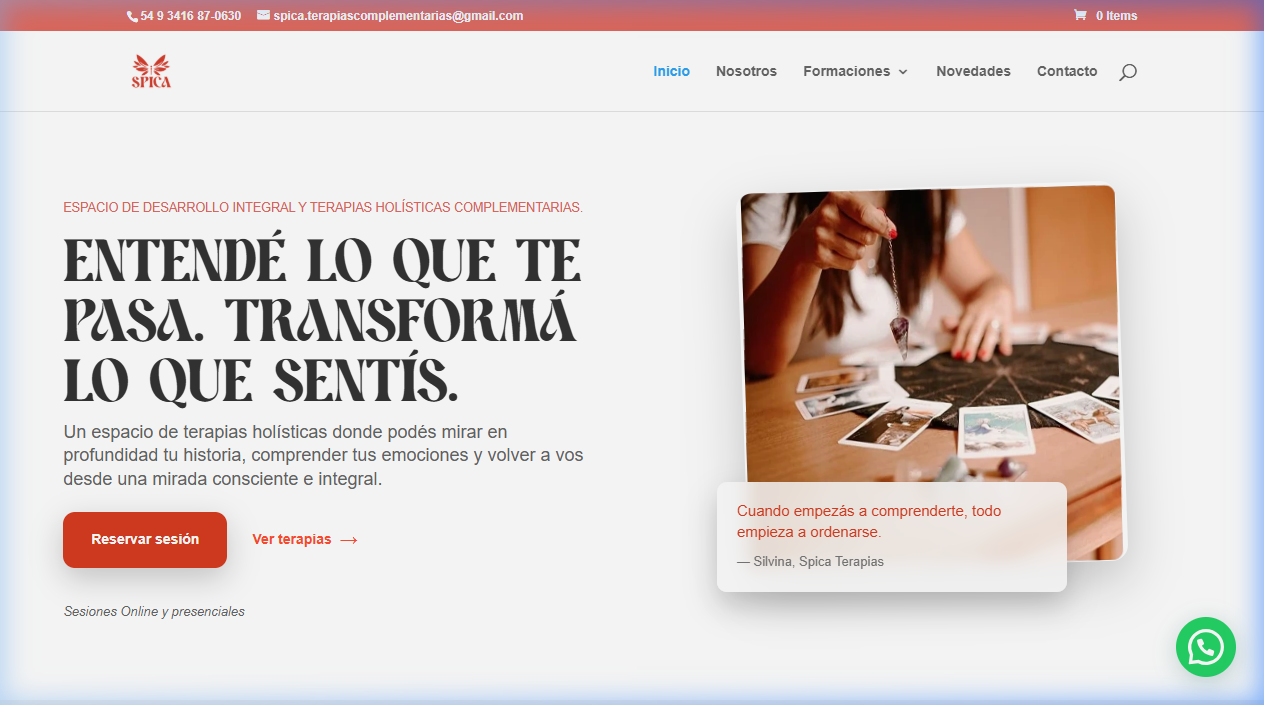Open the "0 Items" cart link

click(1116, 16)
